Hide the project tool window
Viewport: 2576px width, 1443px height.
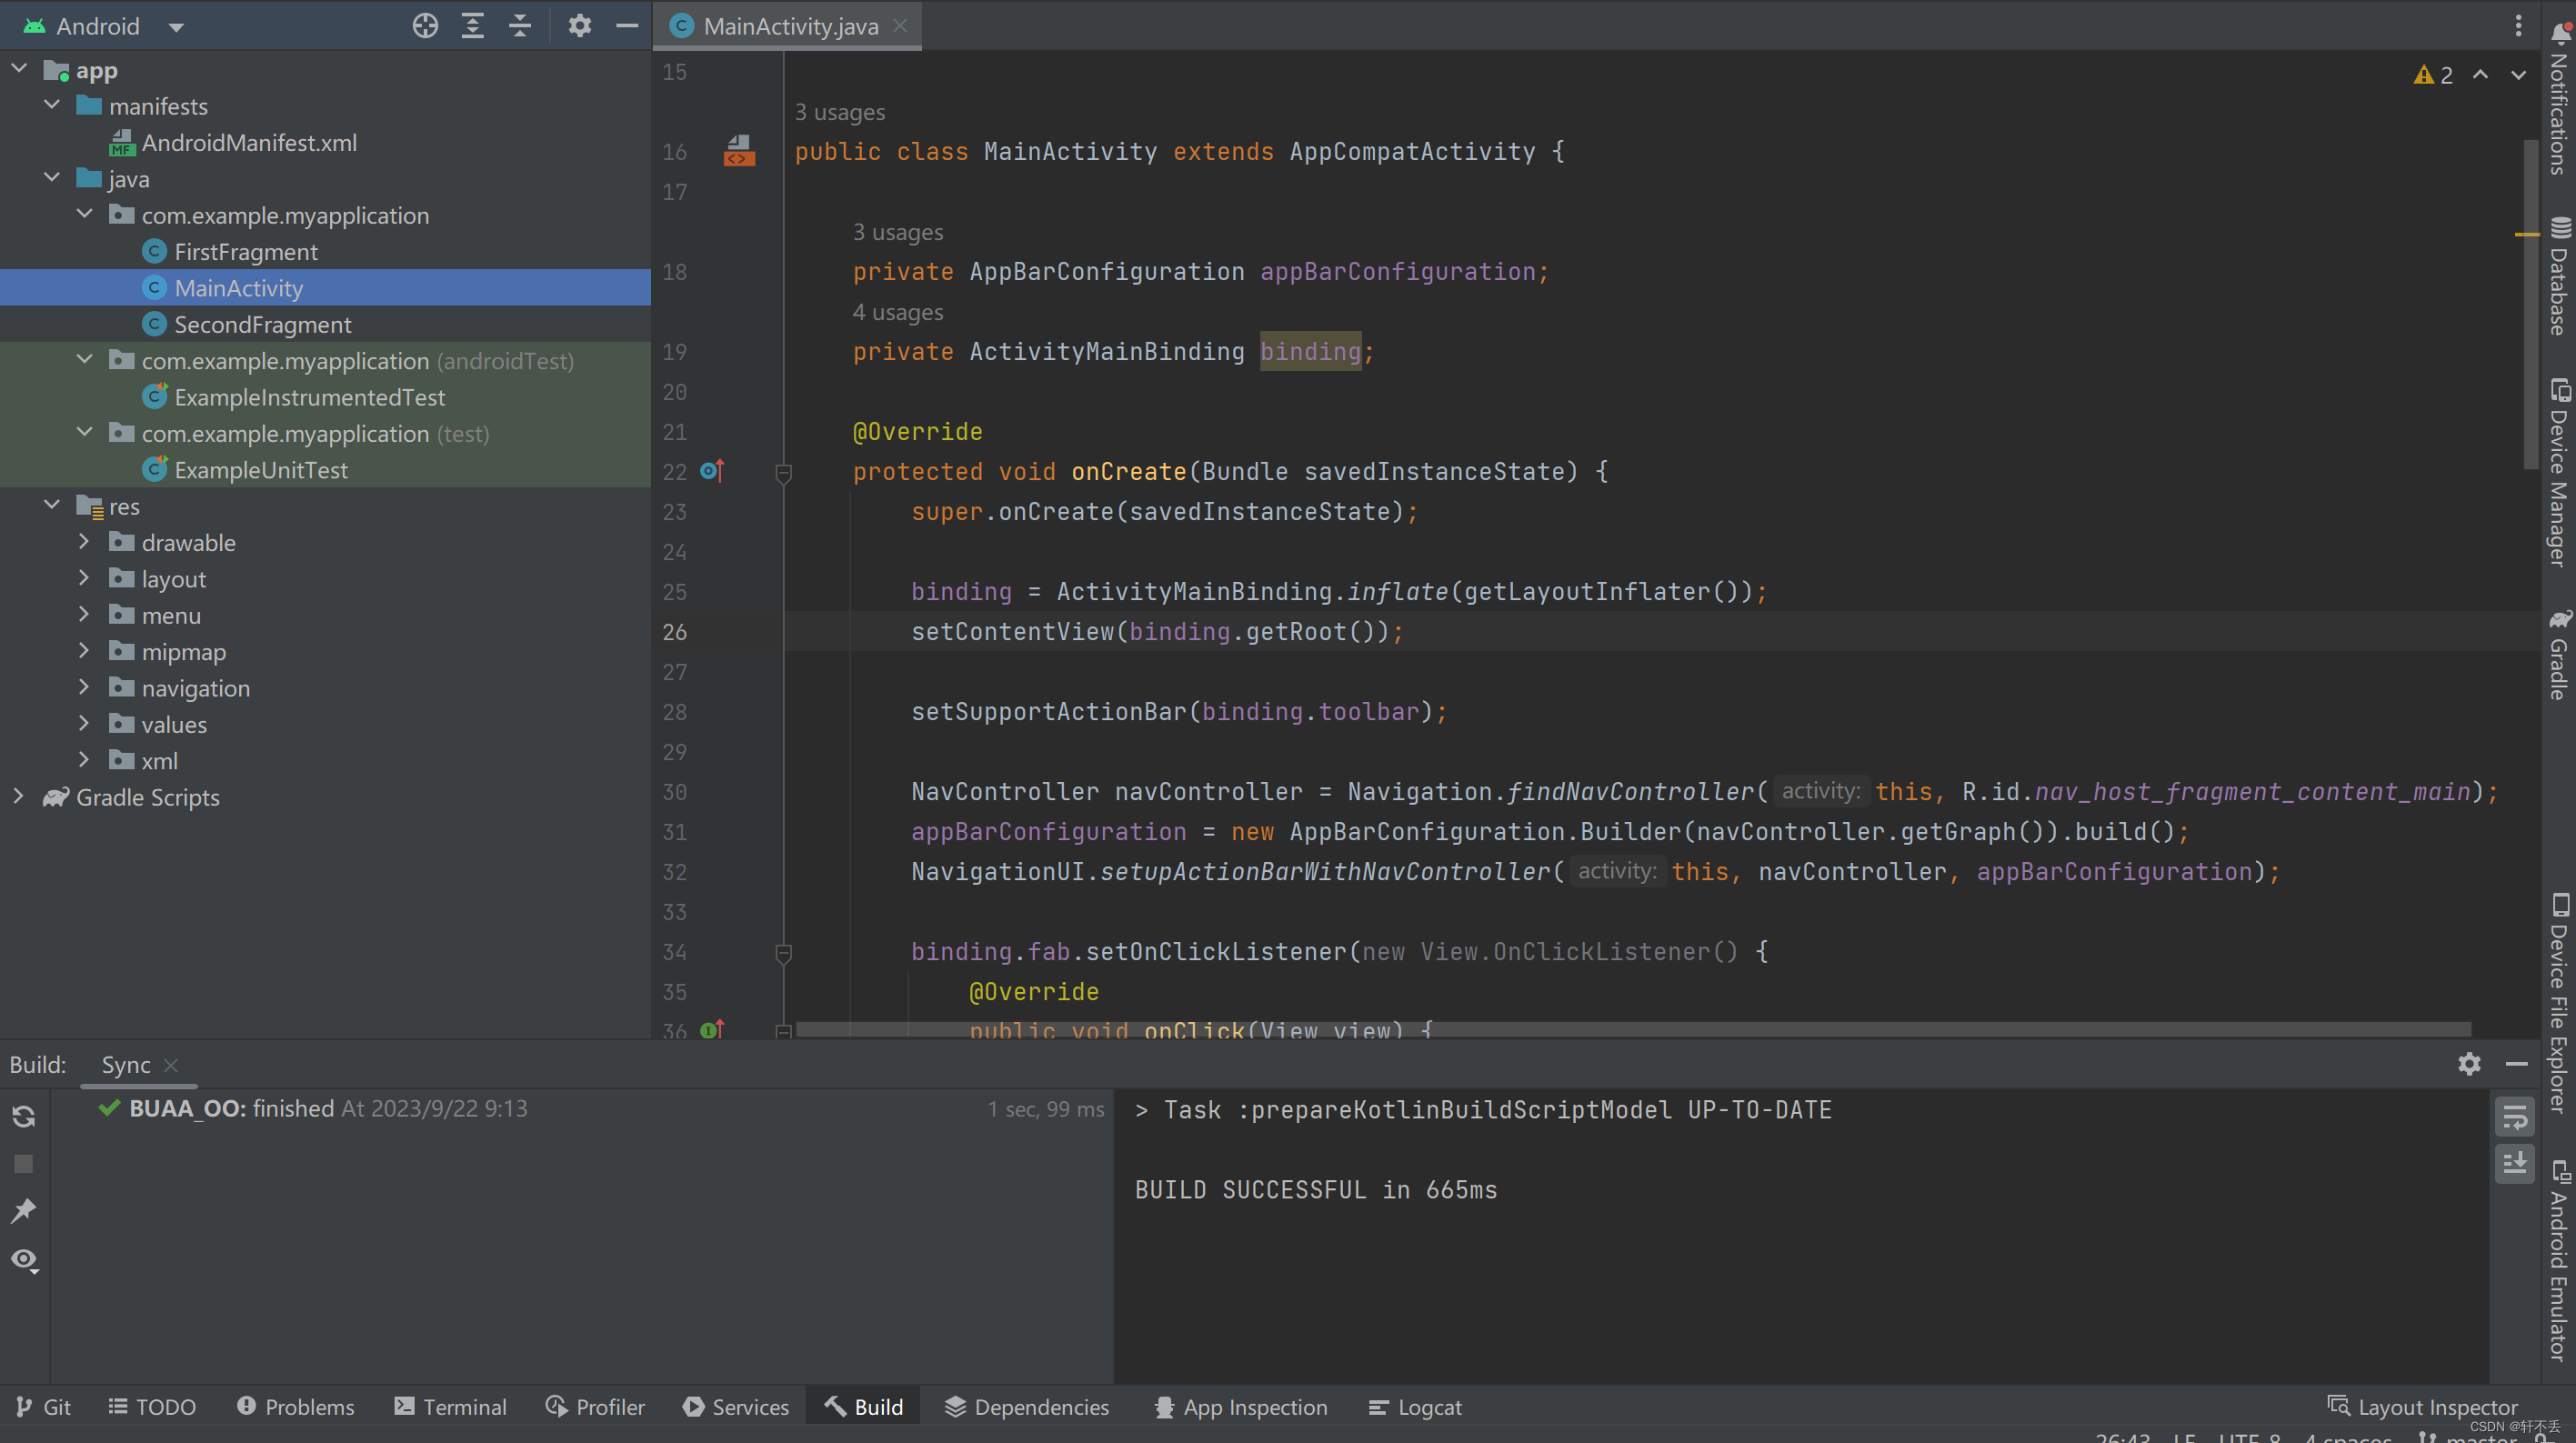point(627,26)
